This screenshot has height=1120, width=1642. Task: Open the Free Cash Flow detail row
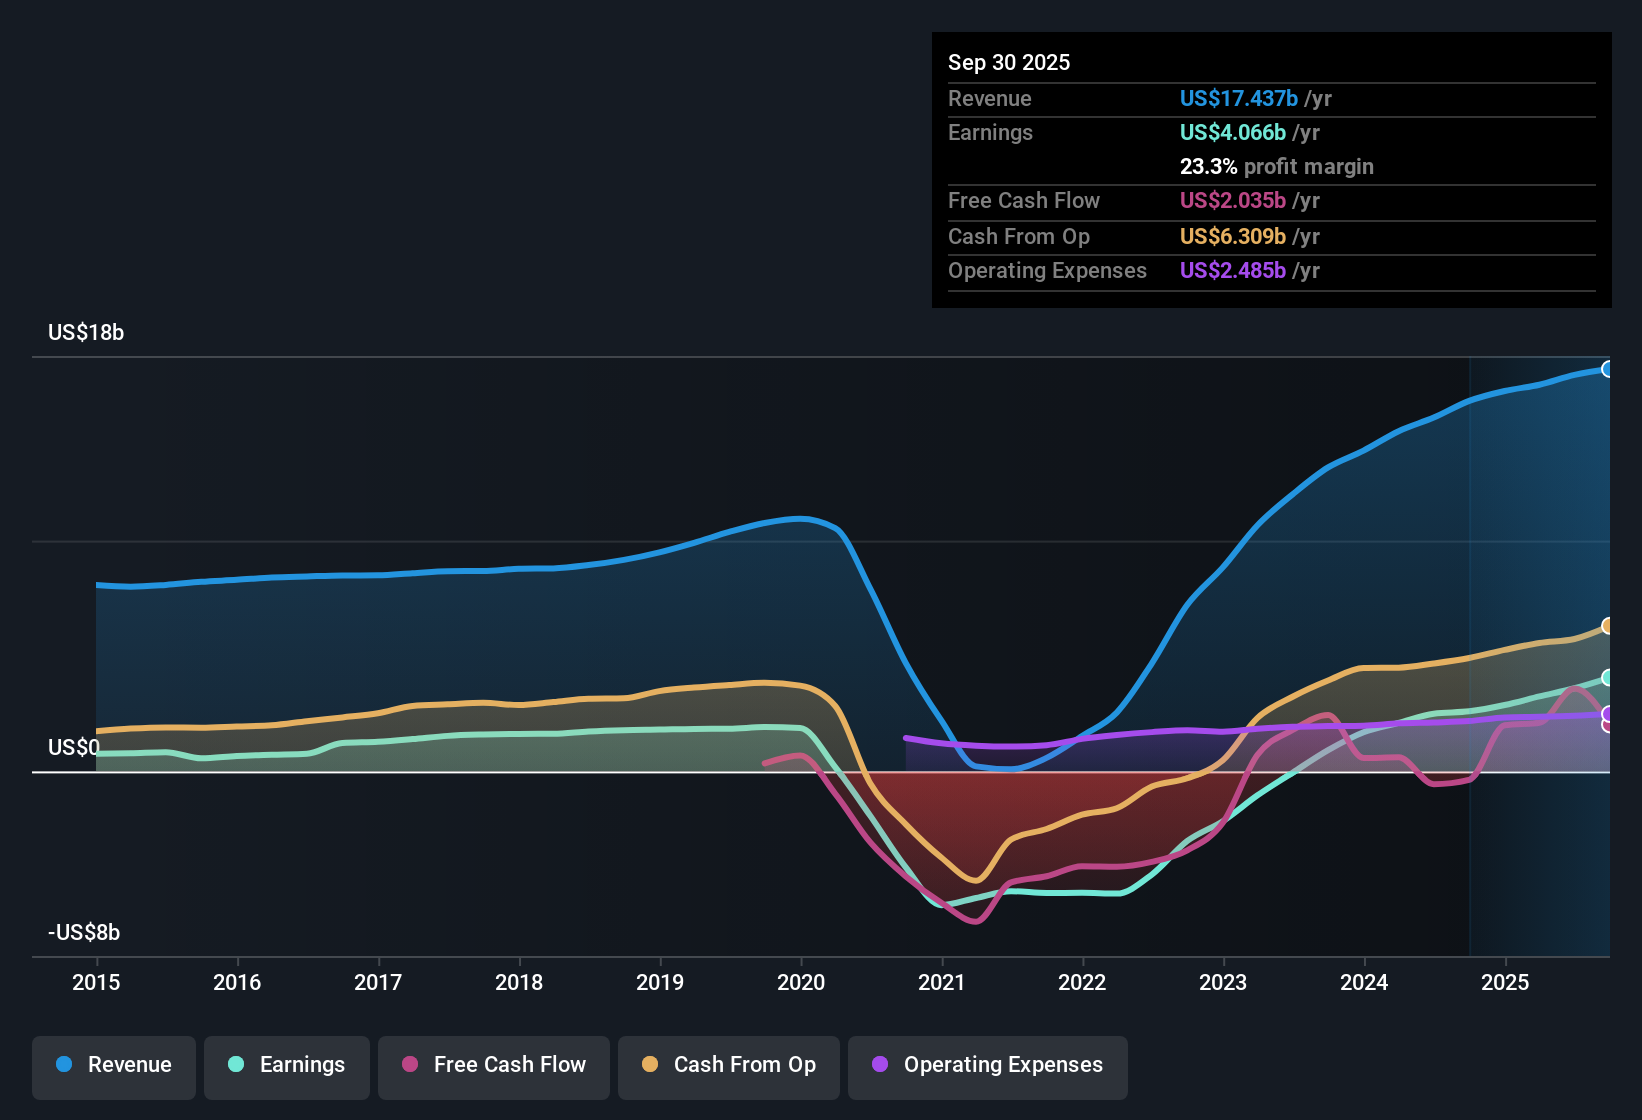tap(1024, 201)
